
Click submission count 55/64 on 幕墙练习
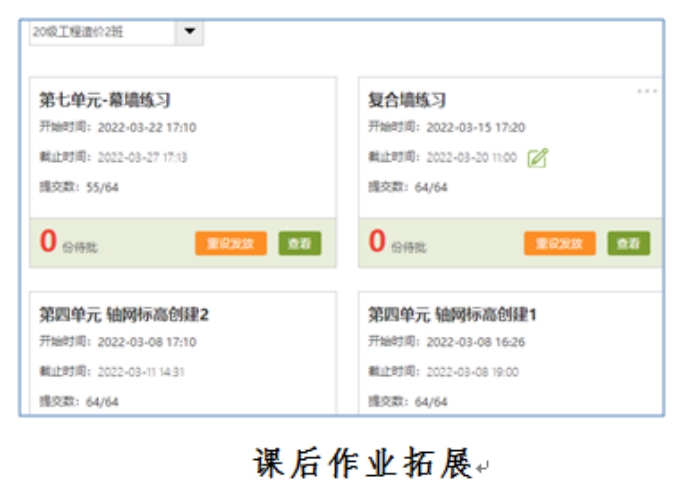[102, 187]
